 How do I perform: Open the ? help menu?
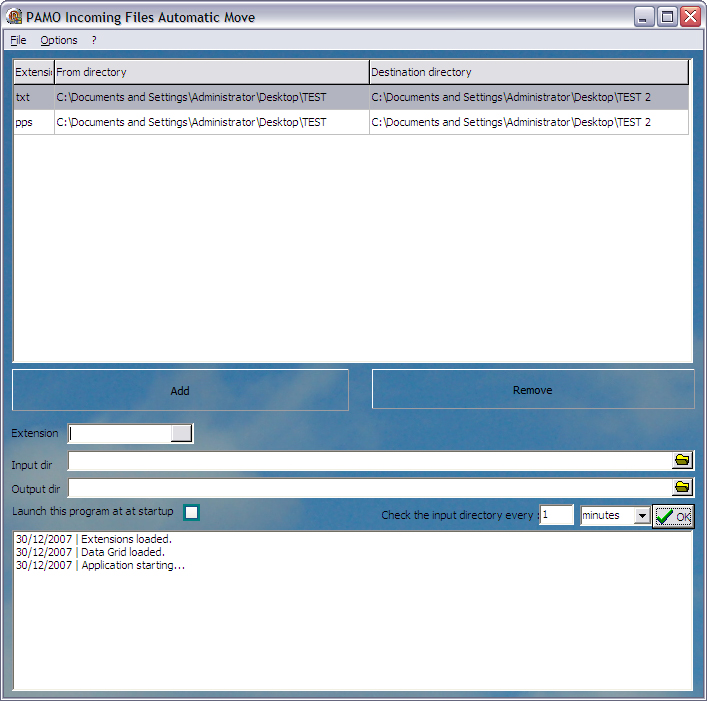click(x=94, y=40)
